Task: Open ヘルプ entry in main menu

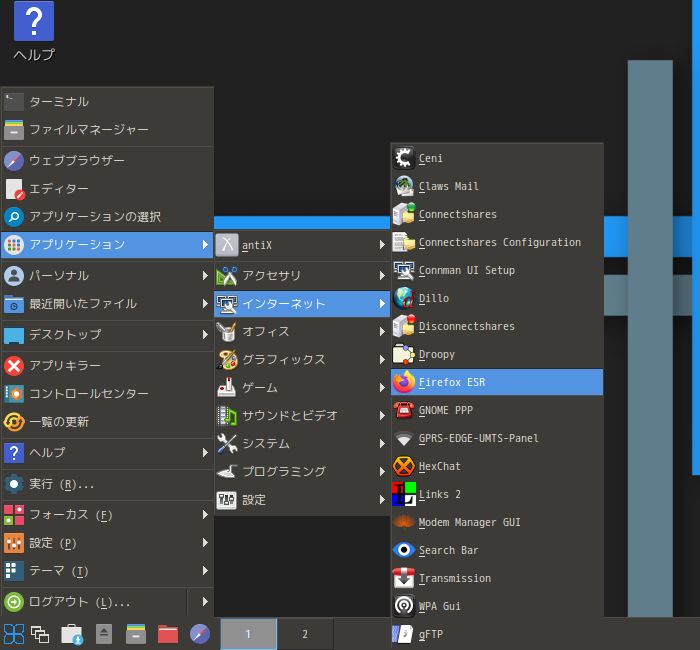Action: coord(107,453)
